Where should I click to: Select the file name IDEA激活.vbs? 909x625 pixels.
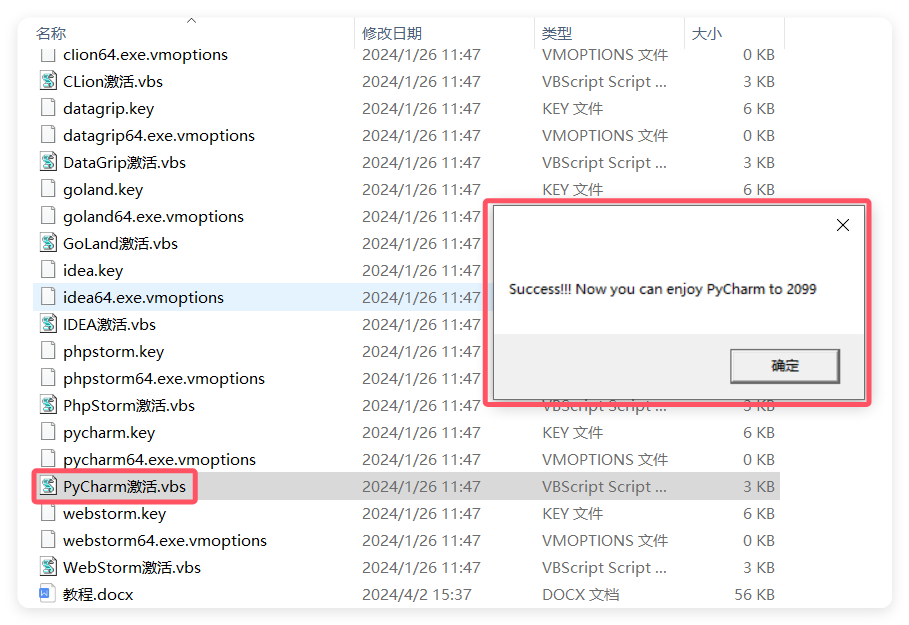pos(110,325)
